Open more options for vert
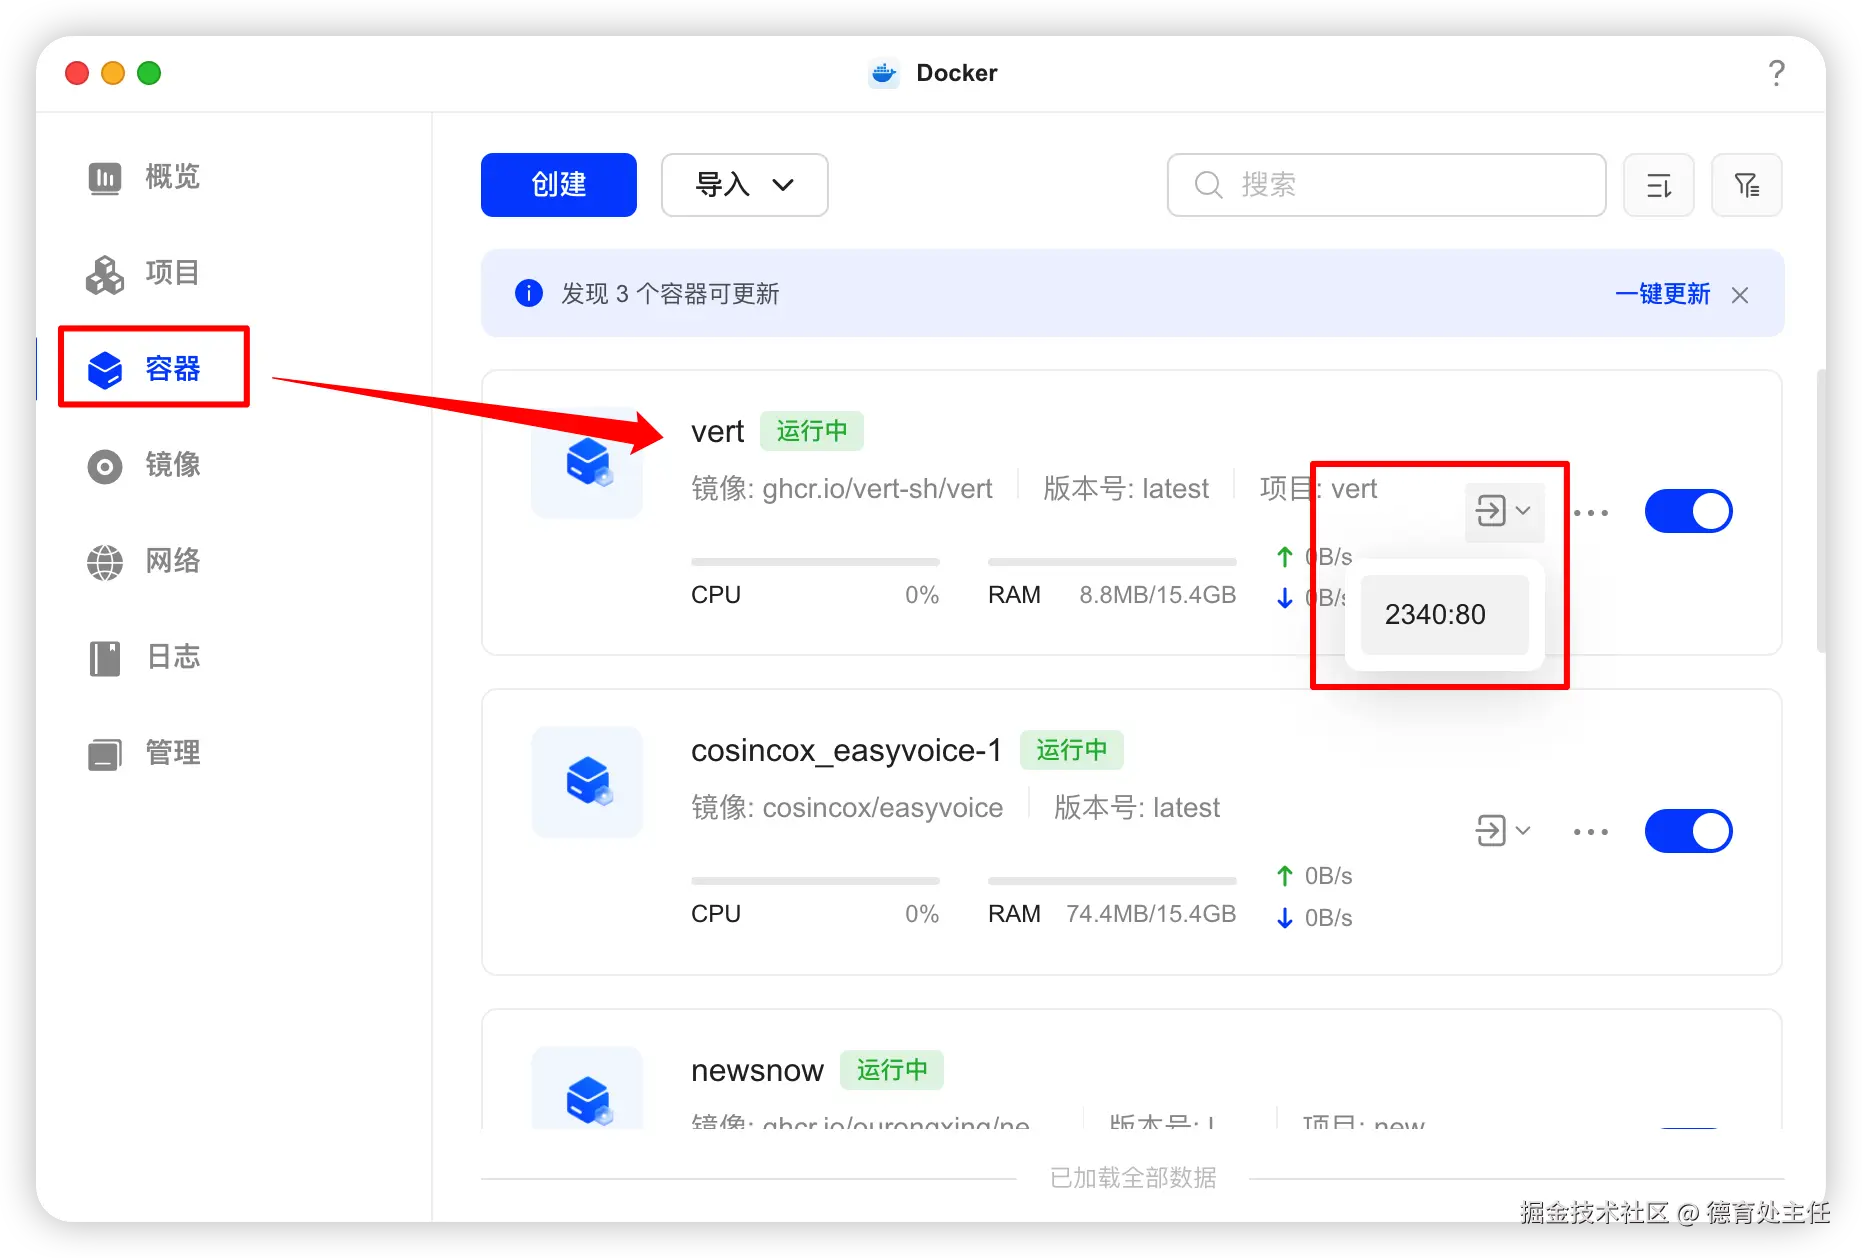This screenshot has width=1862, height=1258. point(1591,513)
